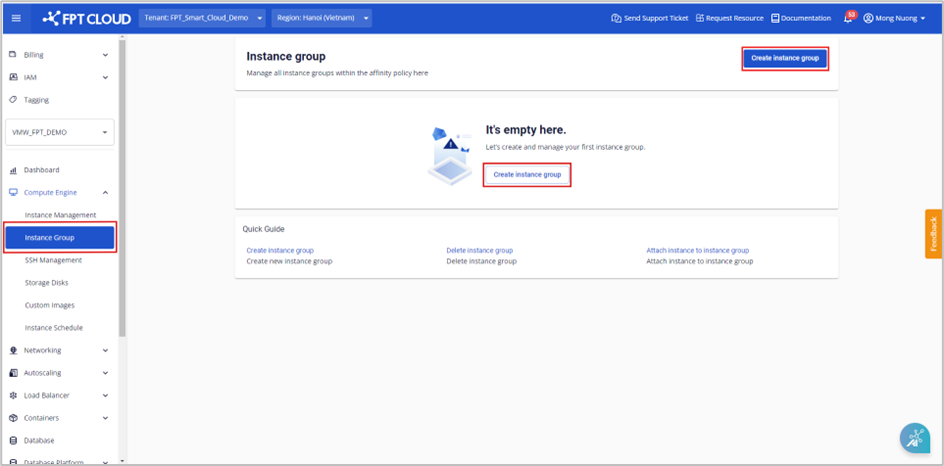Click the Send Support Ticket icon
The height and width of the screenshot is (466, 944).
click(616, 18)
